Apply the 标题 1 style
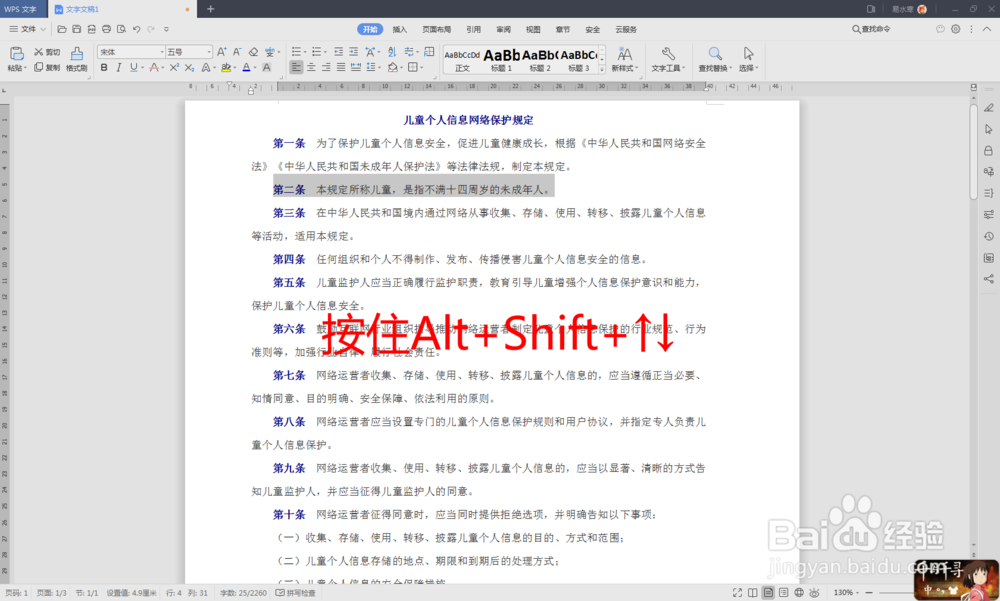The width and height of the screenshot is (1000, 601). pos(501,58)
